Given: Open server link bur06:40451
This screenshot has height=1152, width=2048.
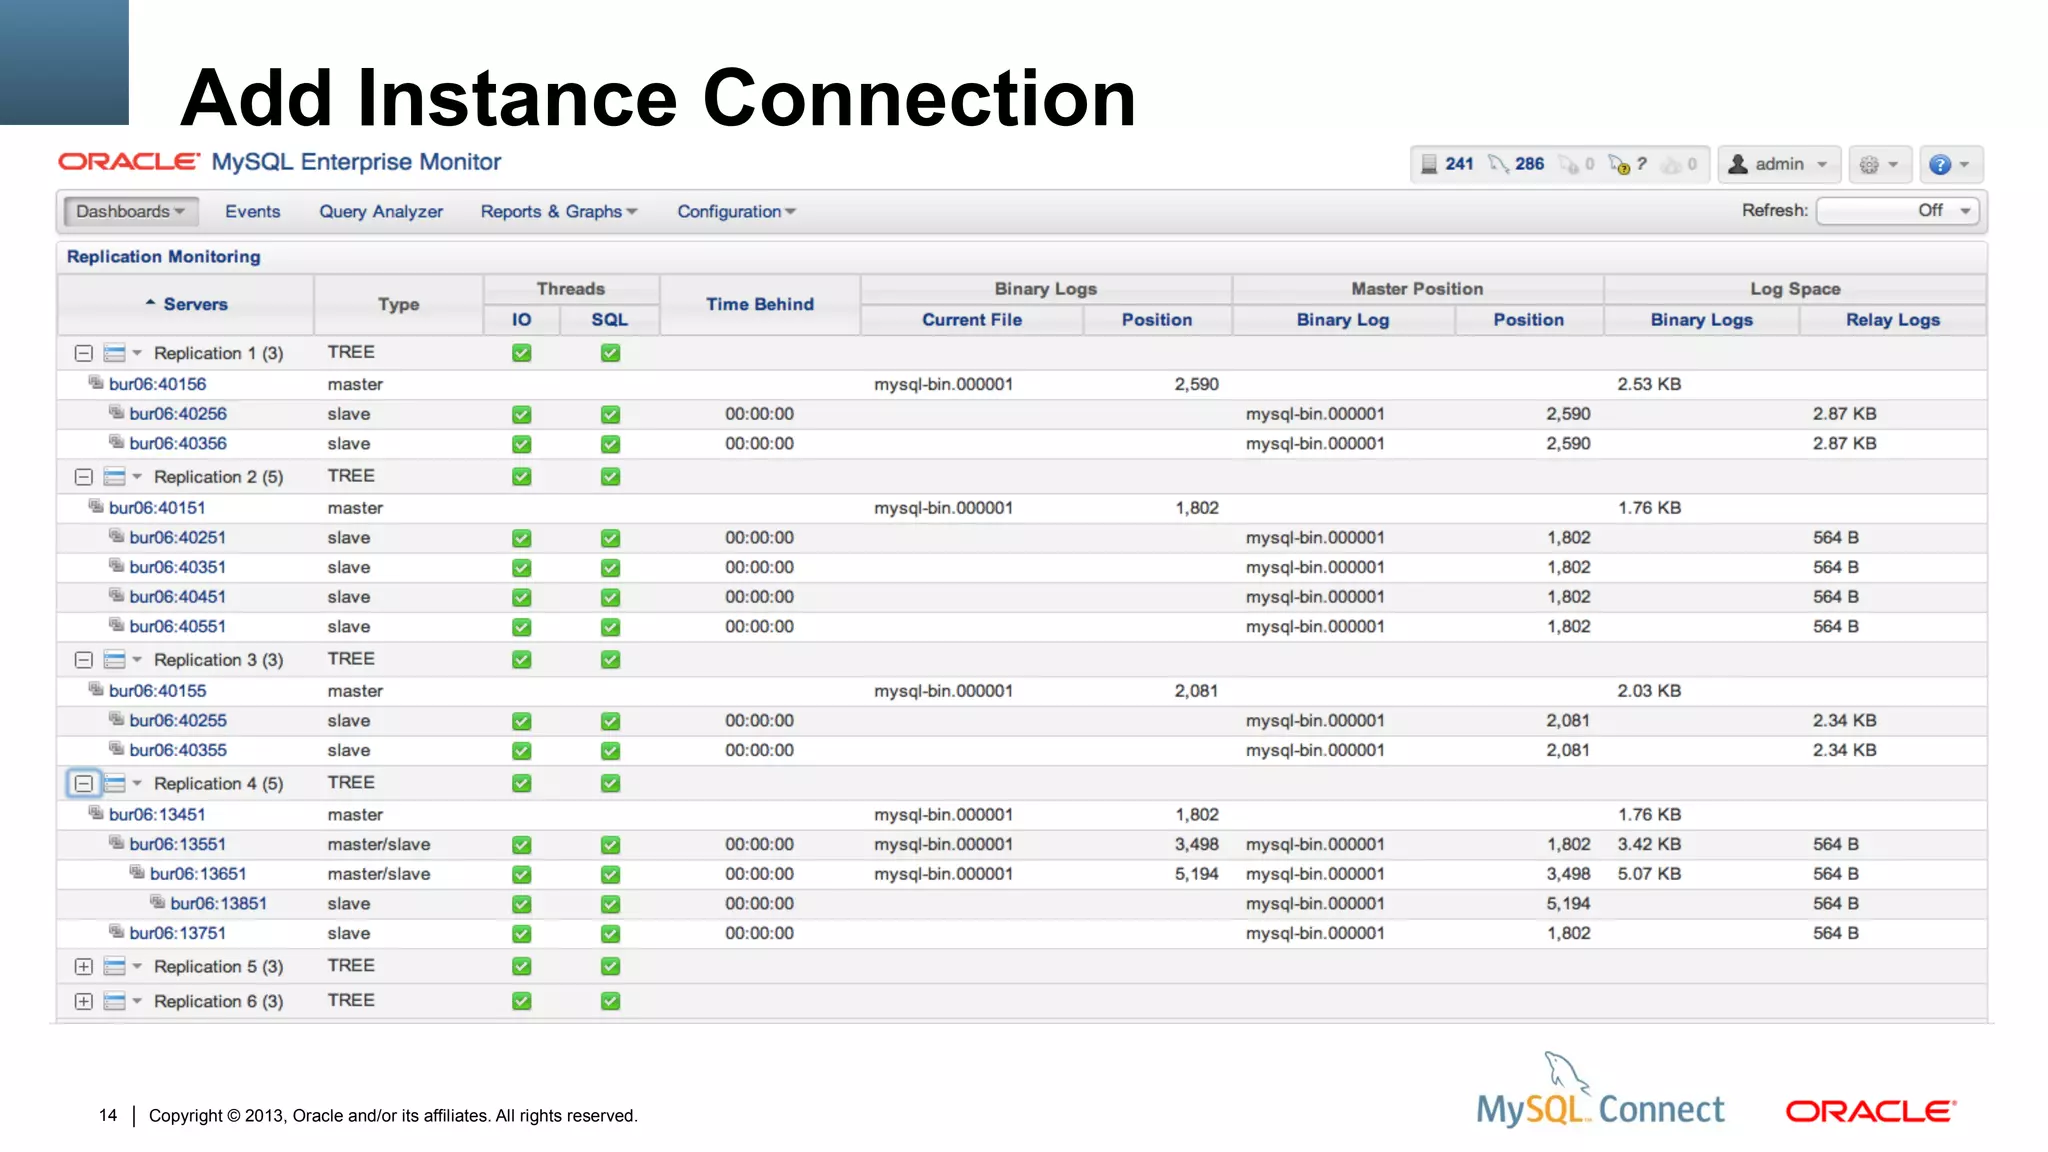Looking at the screenshot, I should point(178,597).
